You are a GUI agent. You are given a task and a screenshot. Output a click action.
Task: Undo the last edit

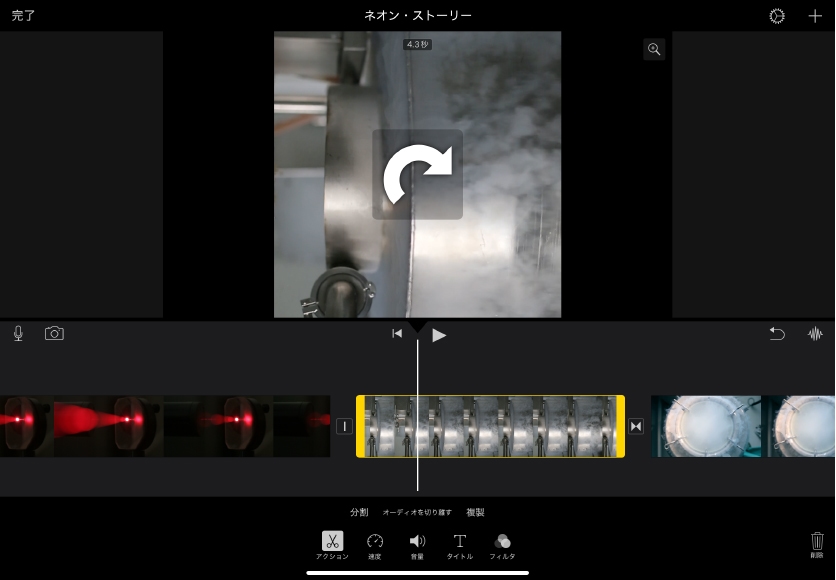[x=777, y=334]
